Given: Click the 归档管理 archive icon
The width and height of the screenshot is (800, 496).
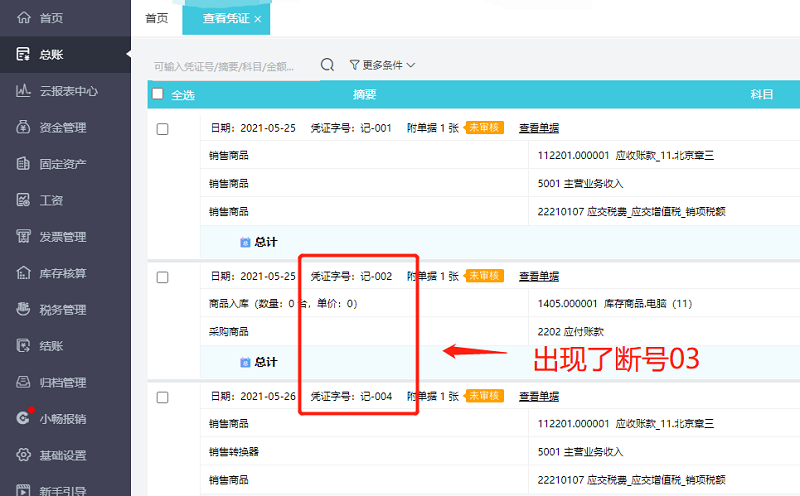Looking at the screenshot, I should tap(23, 382).
